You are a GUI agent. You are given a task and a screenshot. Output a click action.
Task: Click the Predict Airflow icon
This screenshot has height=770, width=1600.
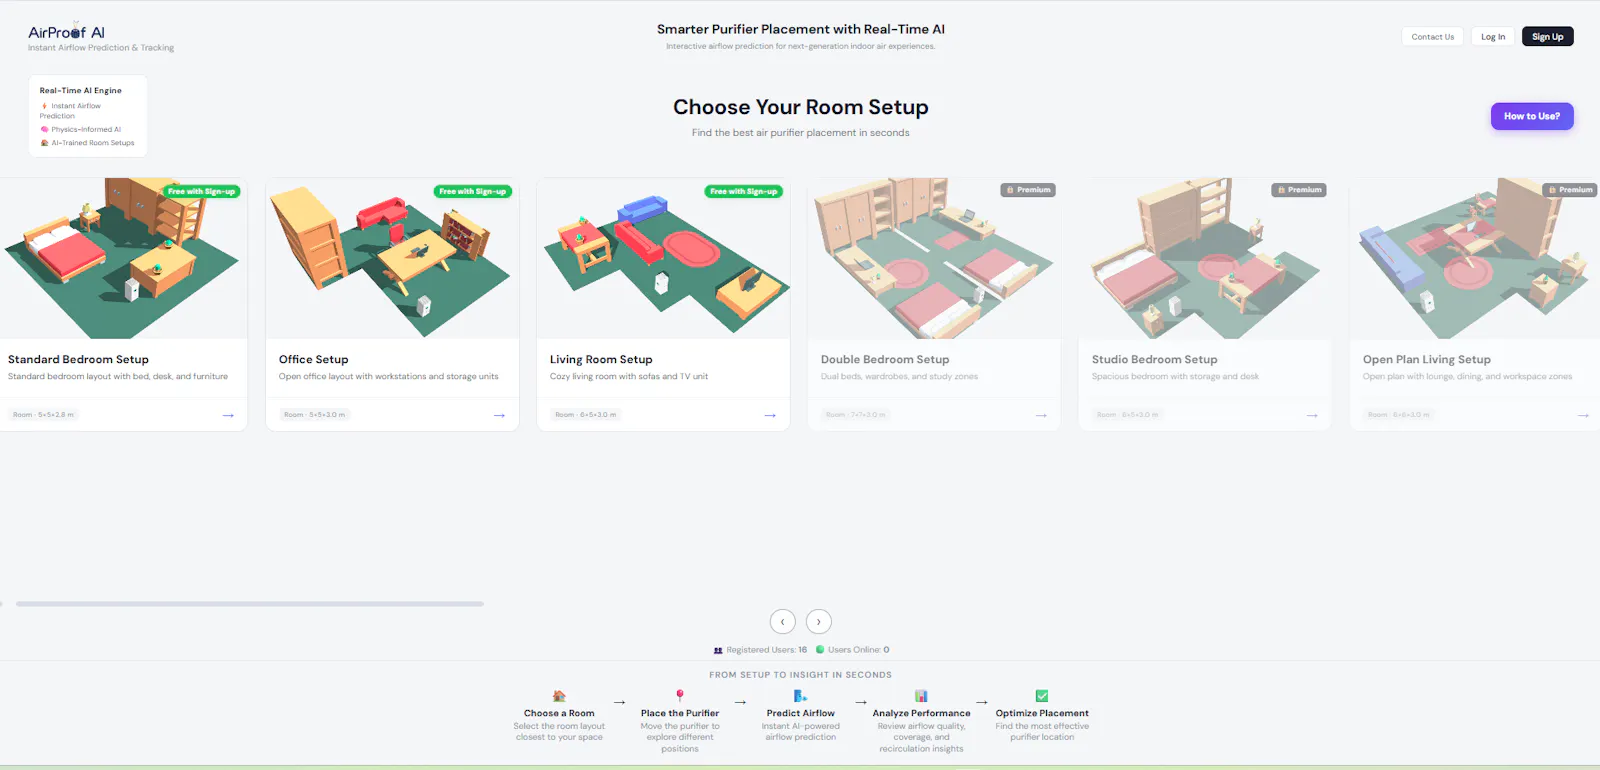coord(800,696)
